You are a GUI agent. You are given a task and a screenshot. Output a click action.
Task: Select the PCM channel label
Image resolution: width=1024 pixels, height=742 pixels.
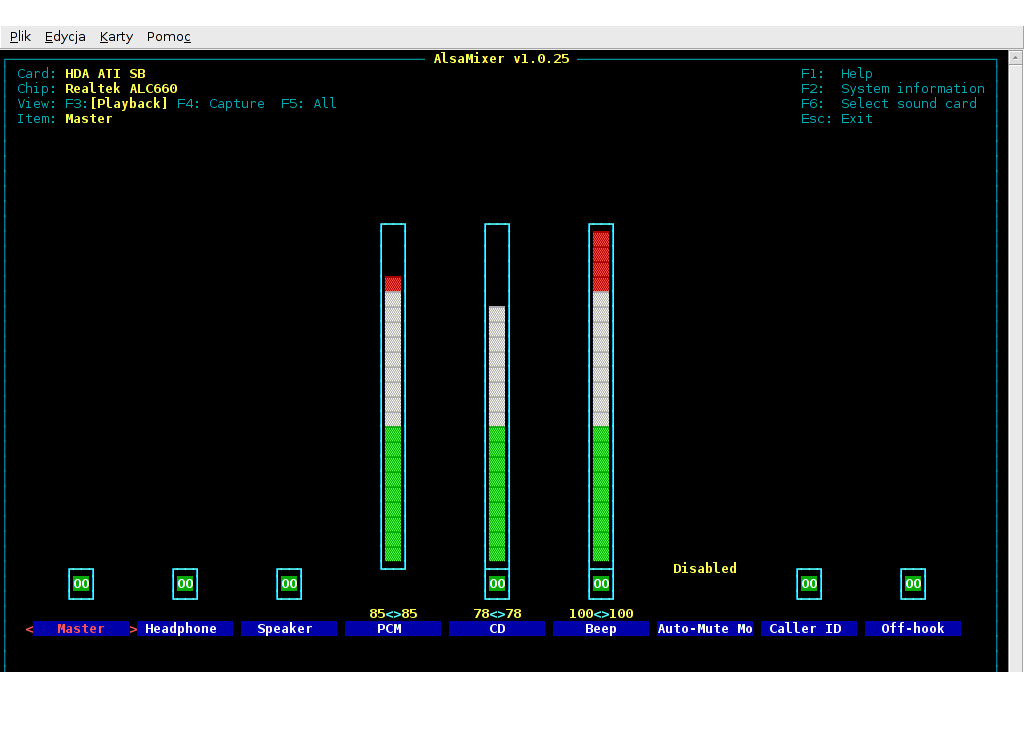[393, 629]
